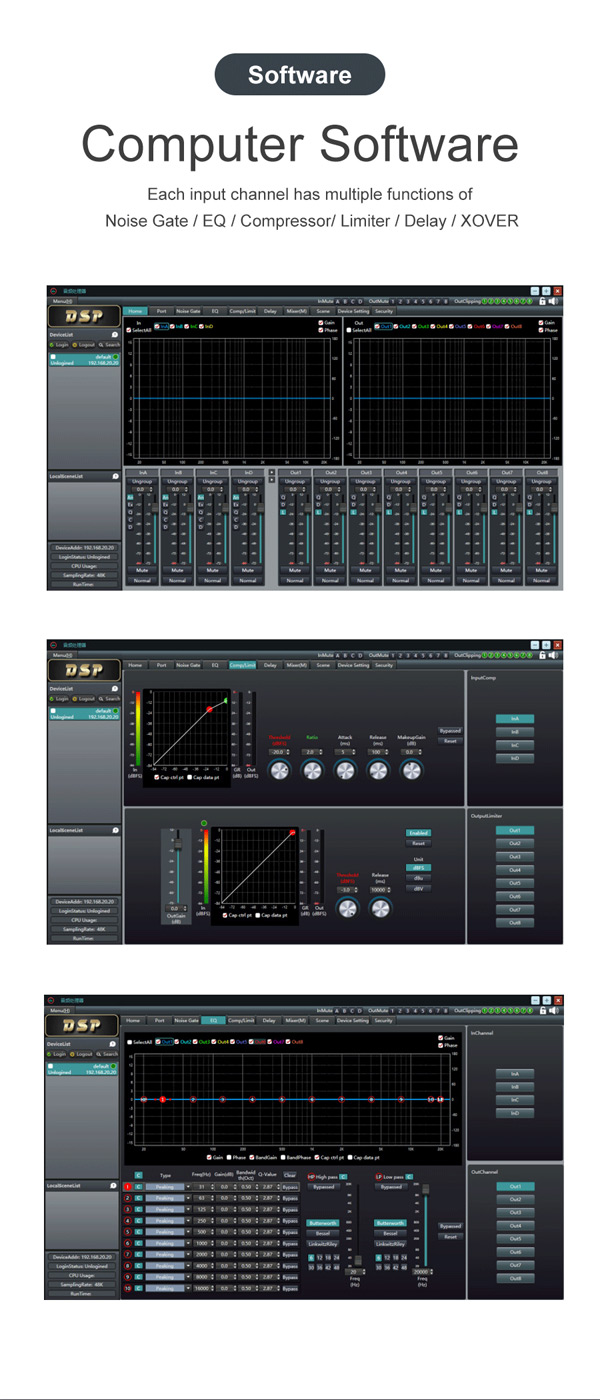Image resolution: width=600 pixels, height=1400 pixels.
Task: Toggle the input SelectAll checkbox in Home screenshot
Action: 129,330
